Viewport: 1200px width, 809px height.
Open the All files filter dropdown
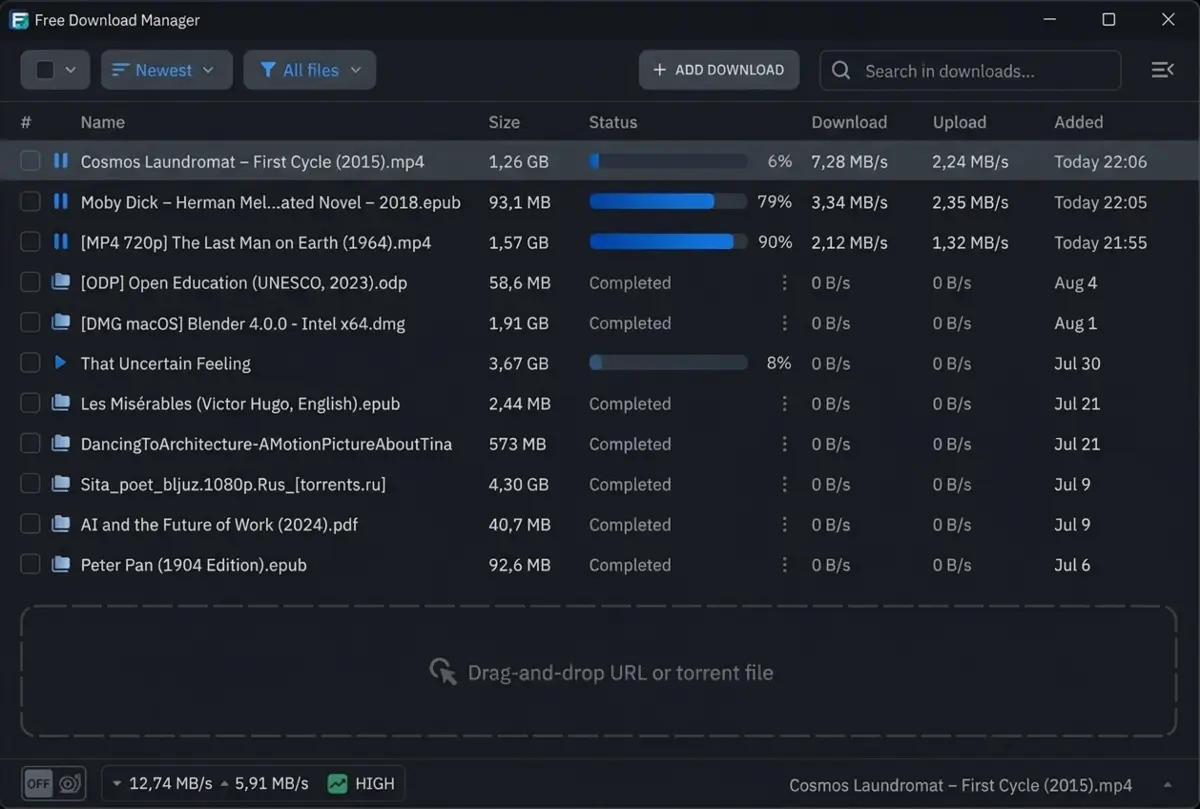[x=310, y=70]
